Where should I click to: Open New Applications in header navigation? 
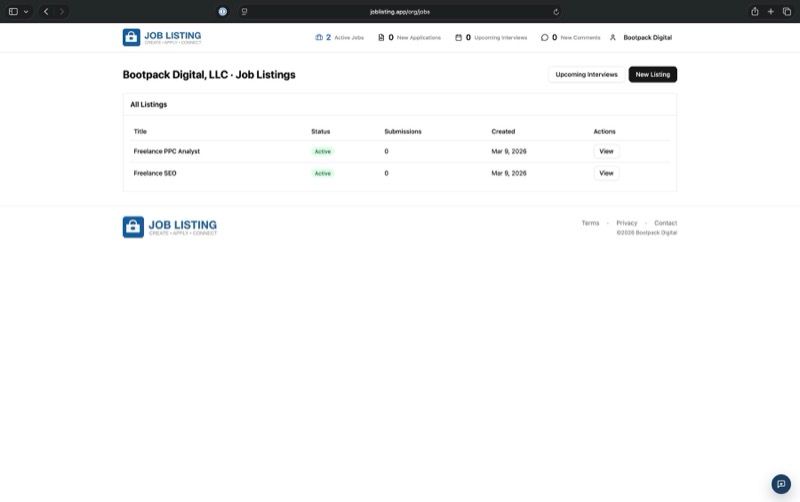409,37
